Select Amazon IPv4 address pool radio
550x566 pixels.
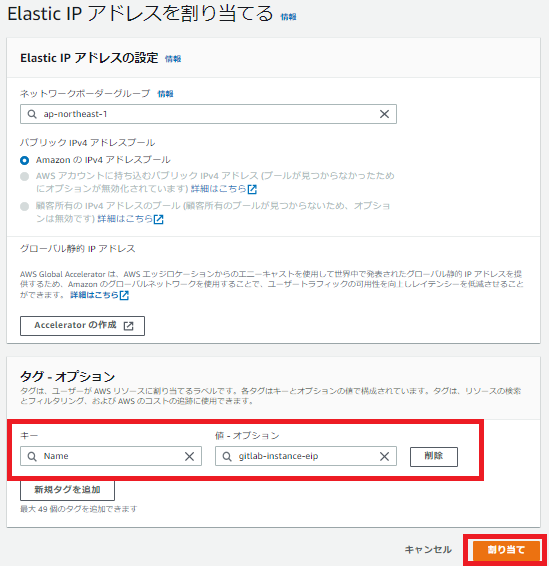pyautogui.click(x=25, y=160)
